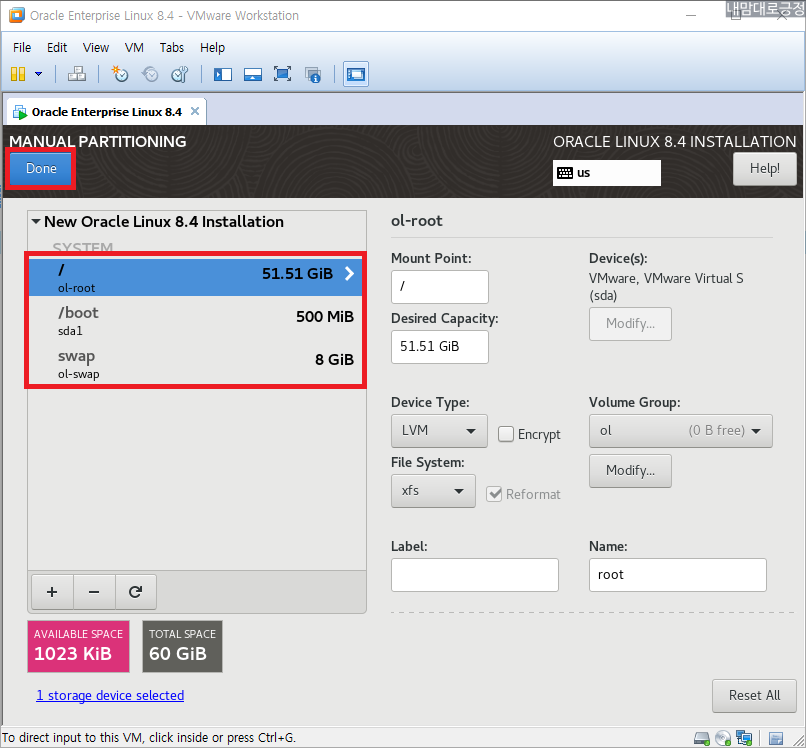The height and width of the screenshot is (748, 806).
Task: Select the Oracle Enterprise Linux 8.4 tab
Action: click(x=106, y=112)
